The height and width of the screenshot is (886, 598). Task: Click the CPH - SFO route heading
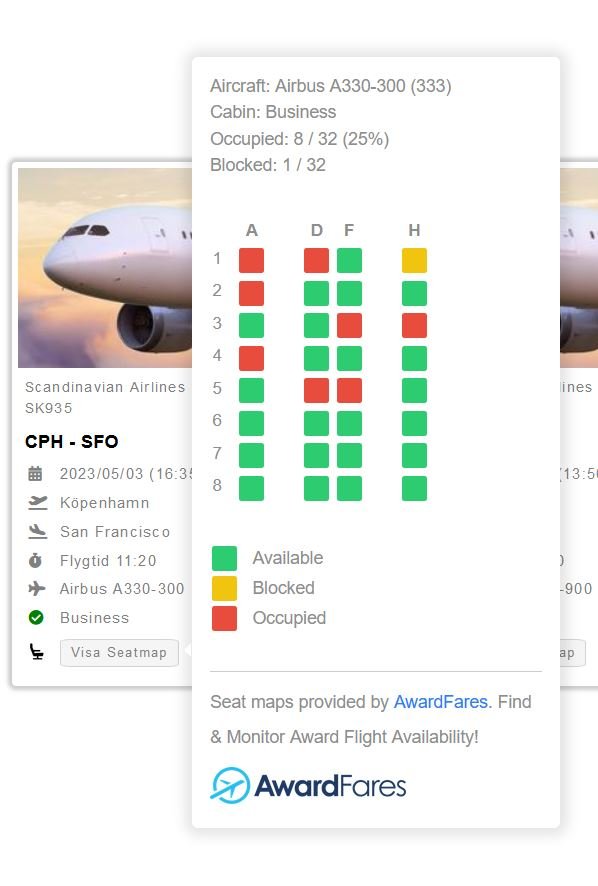tap(72, 441)
